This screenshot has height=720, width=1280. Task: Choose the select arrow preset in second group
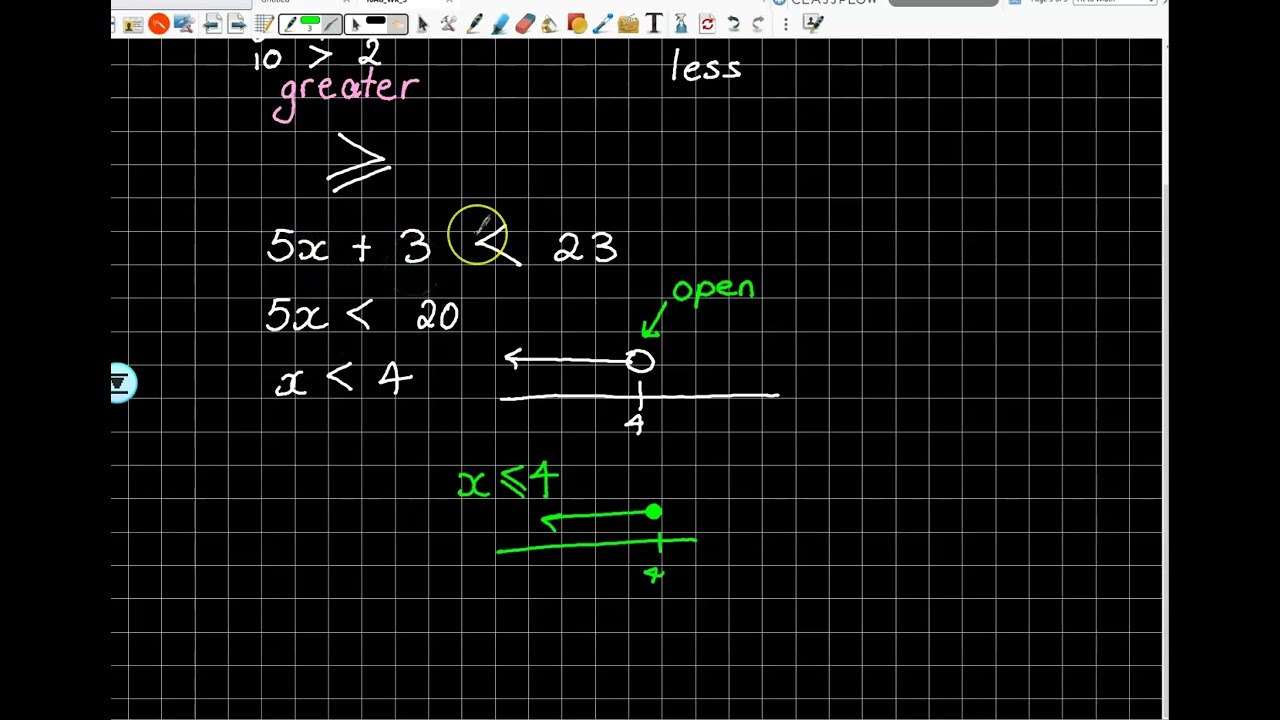tap(355, 24)
